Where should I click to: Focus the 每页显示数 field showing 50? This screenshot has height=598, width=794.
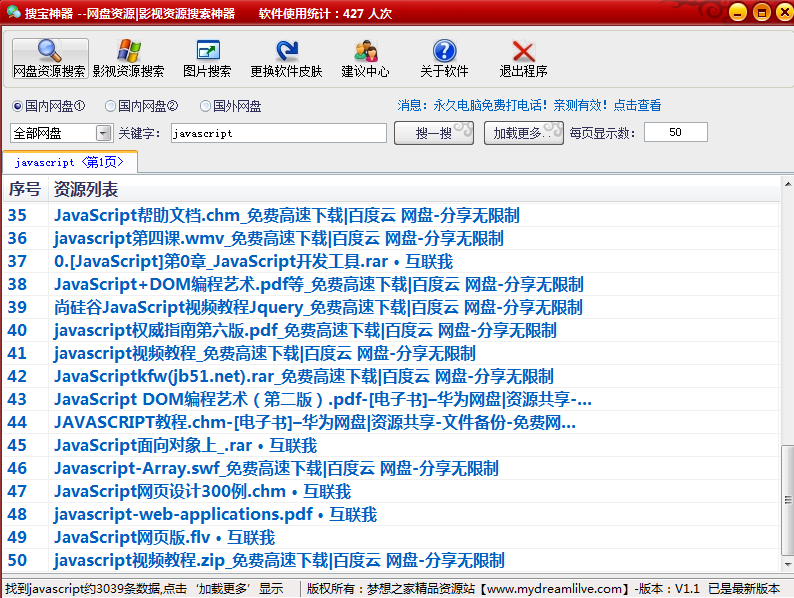676,132
